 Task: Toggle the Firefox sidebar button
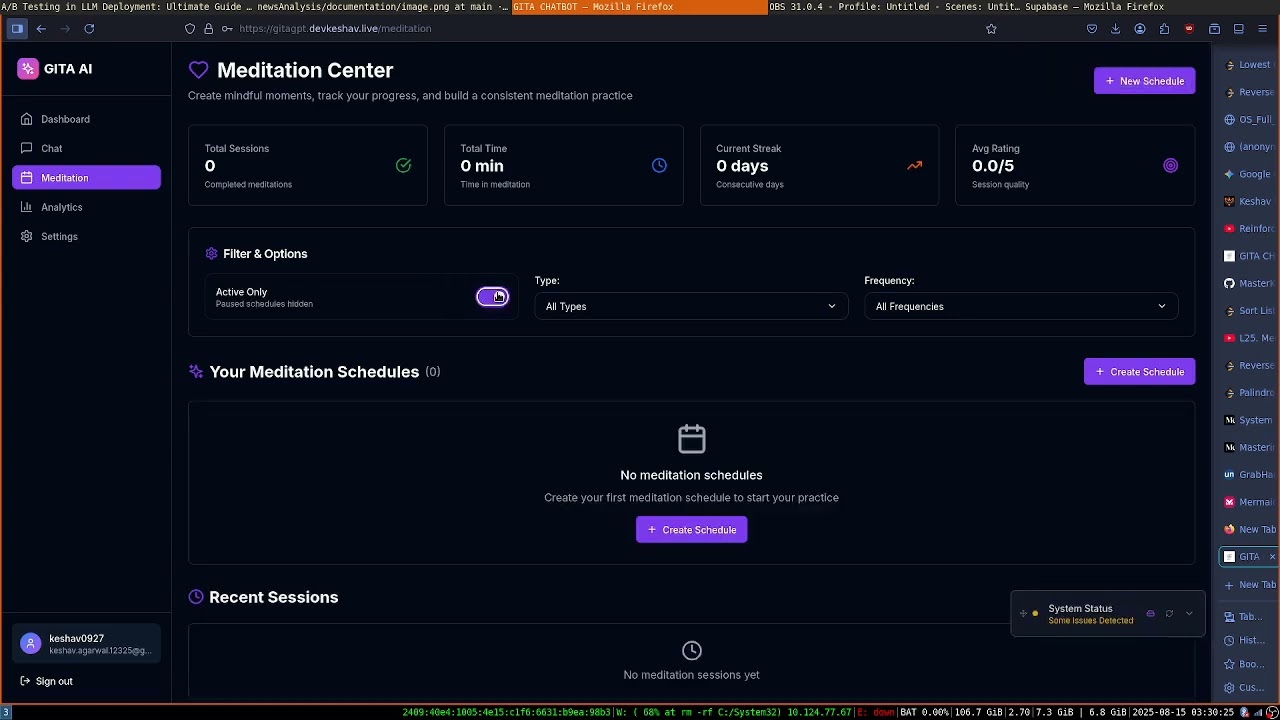point(17,29)
